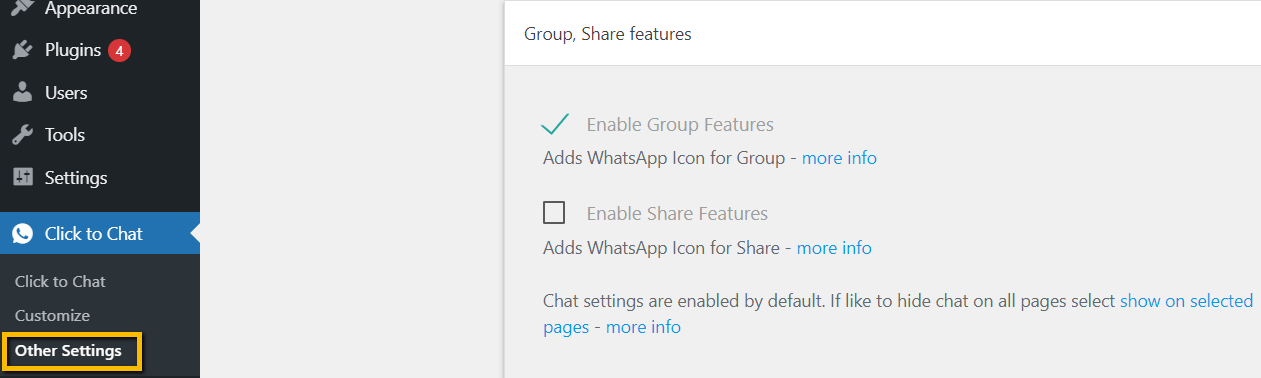Select the Customize submenu item
Viewport: 1261px width, 378px height.
pos(52,316)
